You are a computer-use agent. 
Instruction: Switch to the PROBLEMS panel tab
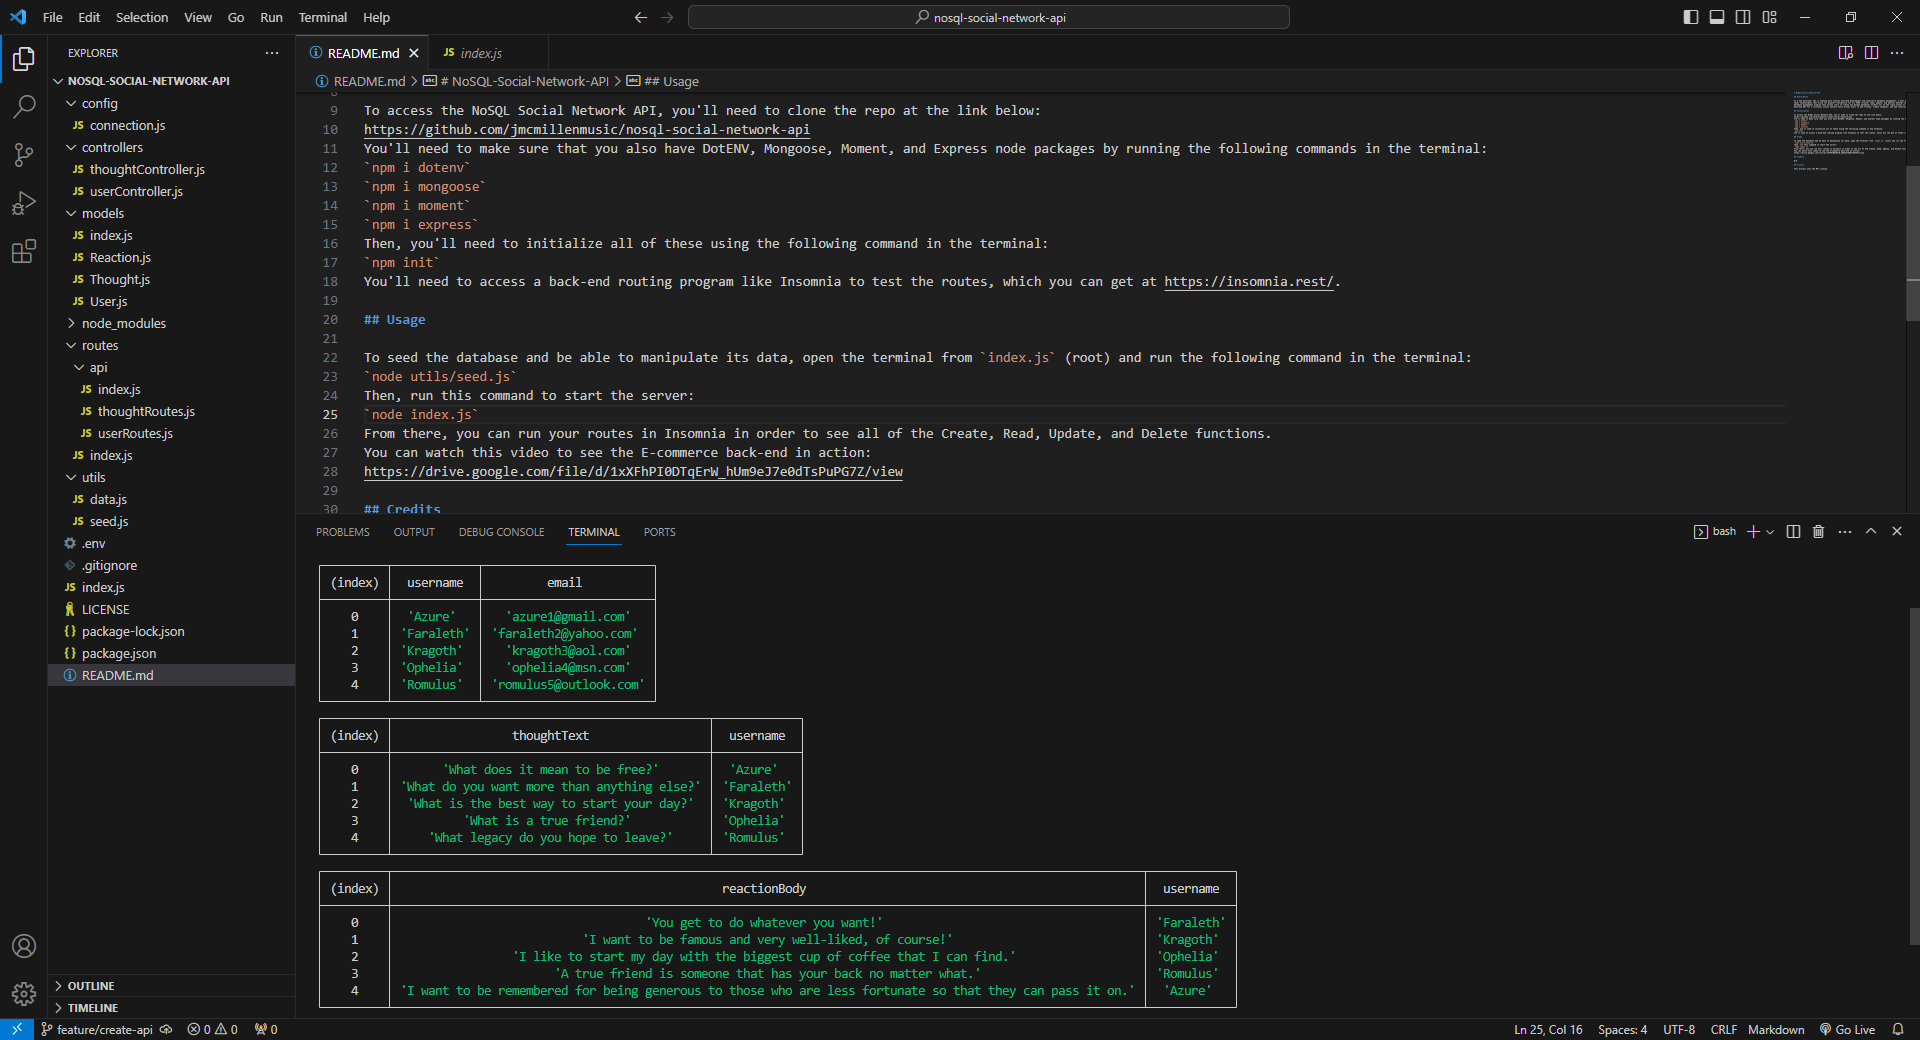click(x=343, y=532)
